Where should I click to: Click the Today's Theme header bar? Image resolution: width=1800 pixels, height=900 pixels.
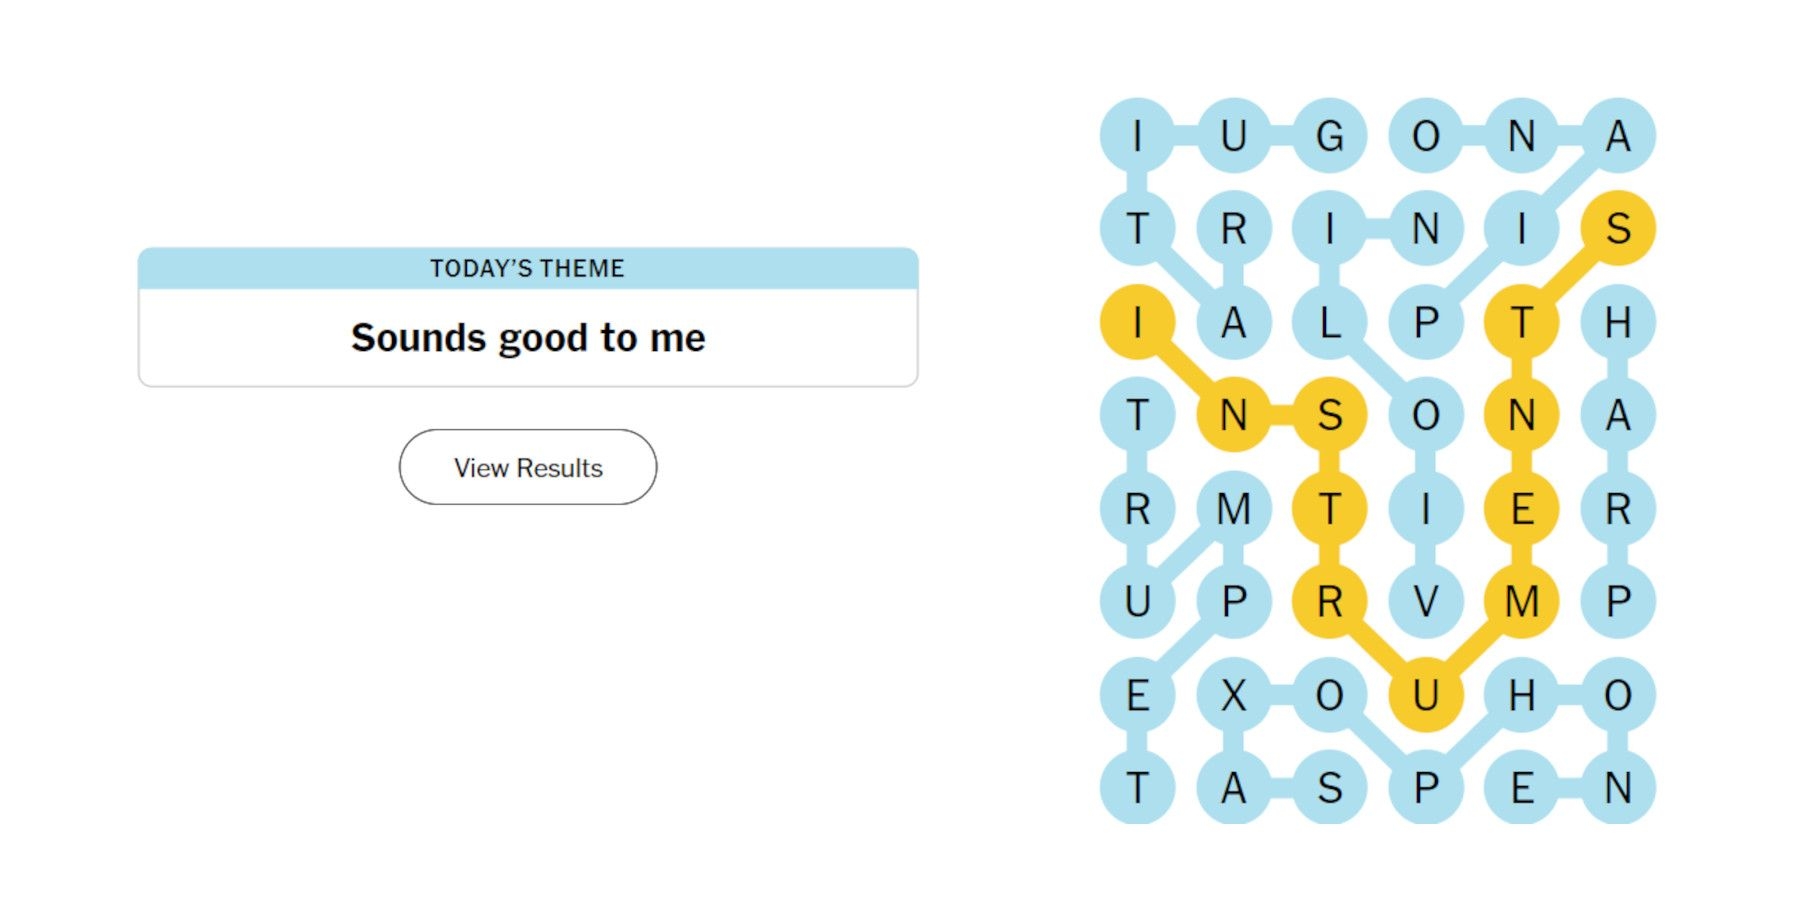tap(527, 268)
